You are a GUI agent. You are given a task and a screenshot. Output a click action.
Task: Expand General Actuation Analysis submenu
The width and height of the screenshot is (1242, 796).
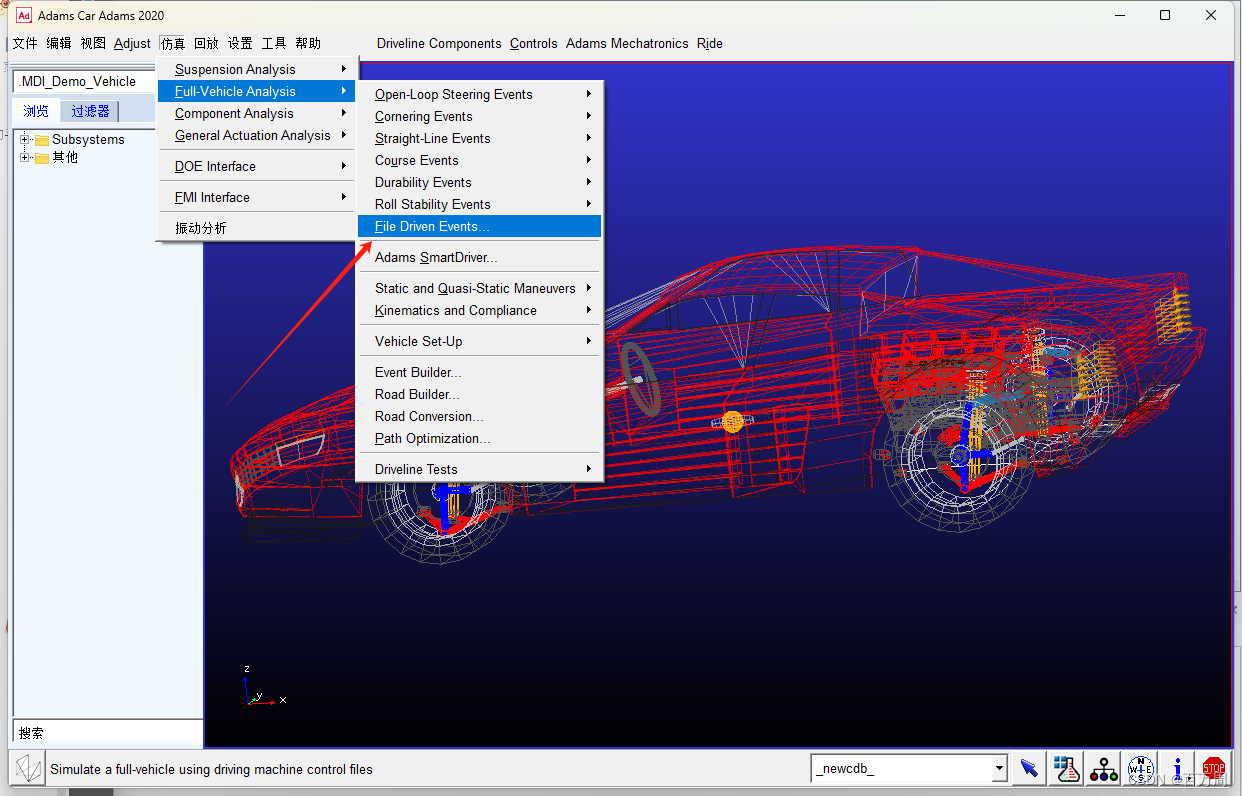coord(257,135)
